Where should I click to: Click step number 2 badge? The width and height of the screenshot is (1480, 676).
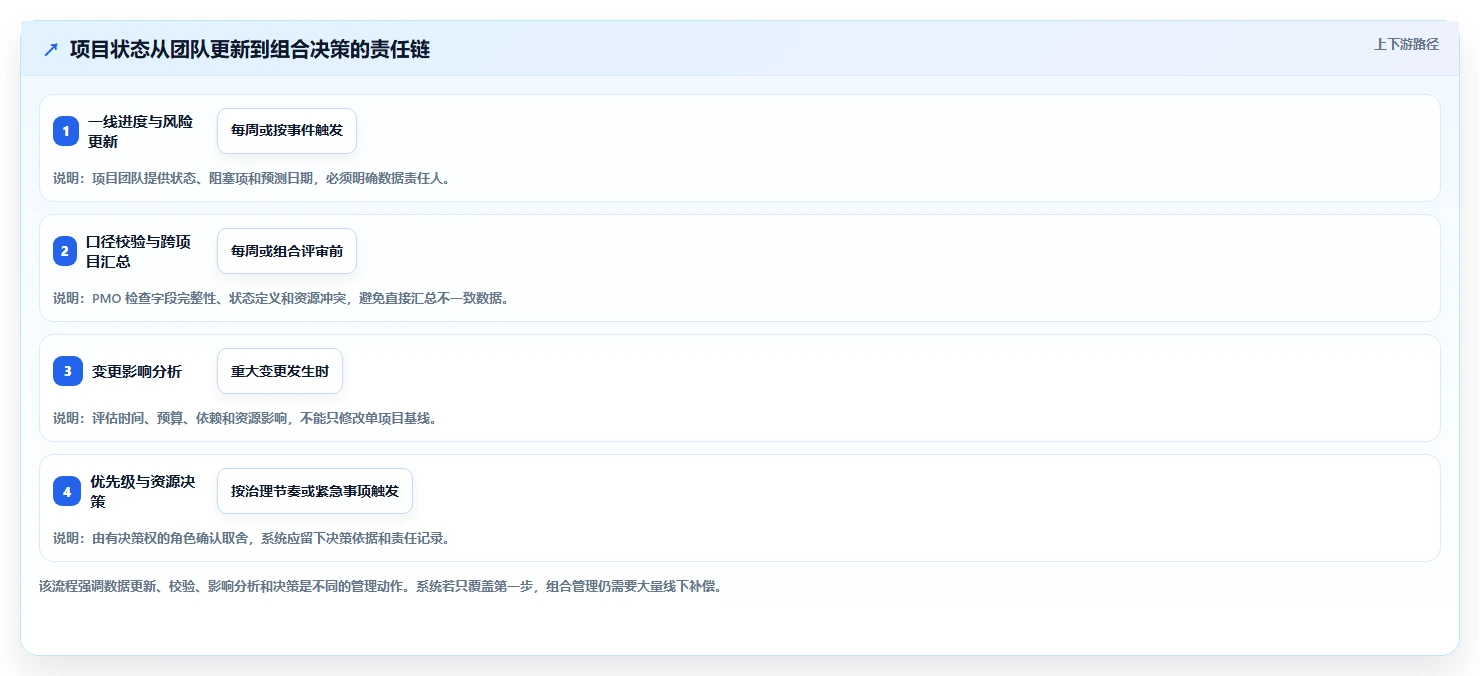pos(66,251)
